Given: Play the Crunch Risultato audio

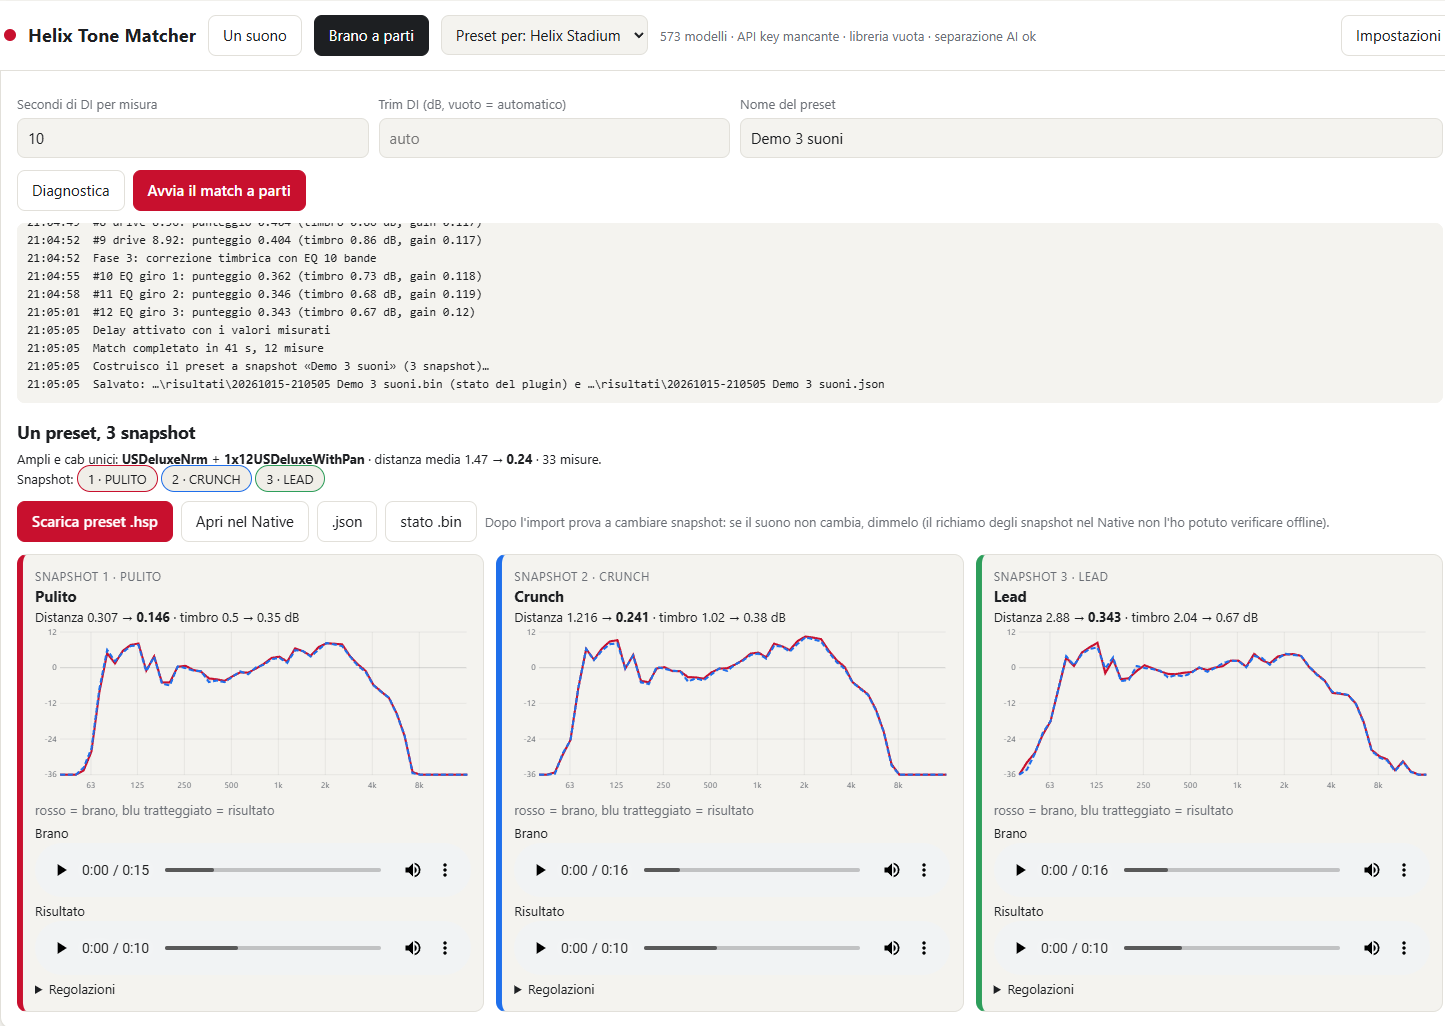Looking at the screenshot, I should coord(541,948).
